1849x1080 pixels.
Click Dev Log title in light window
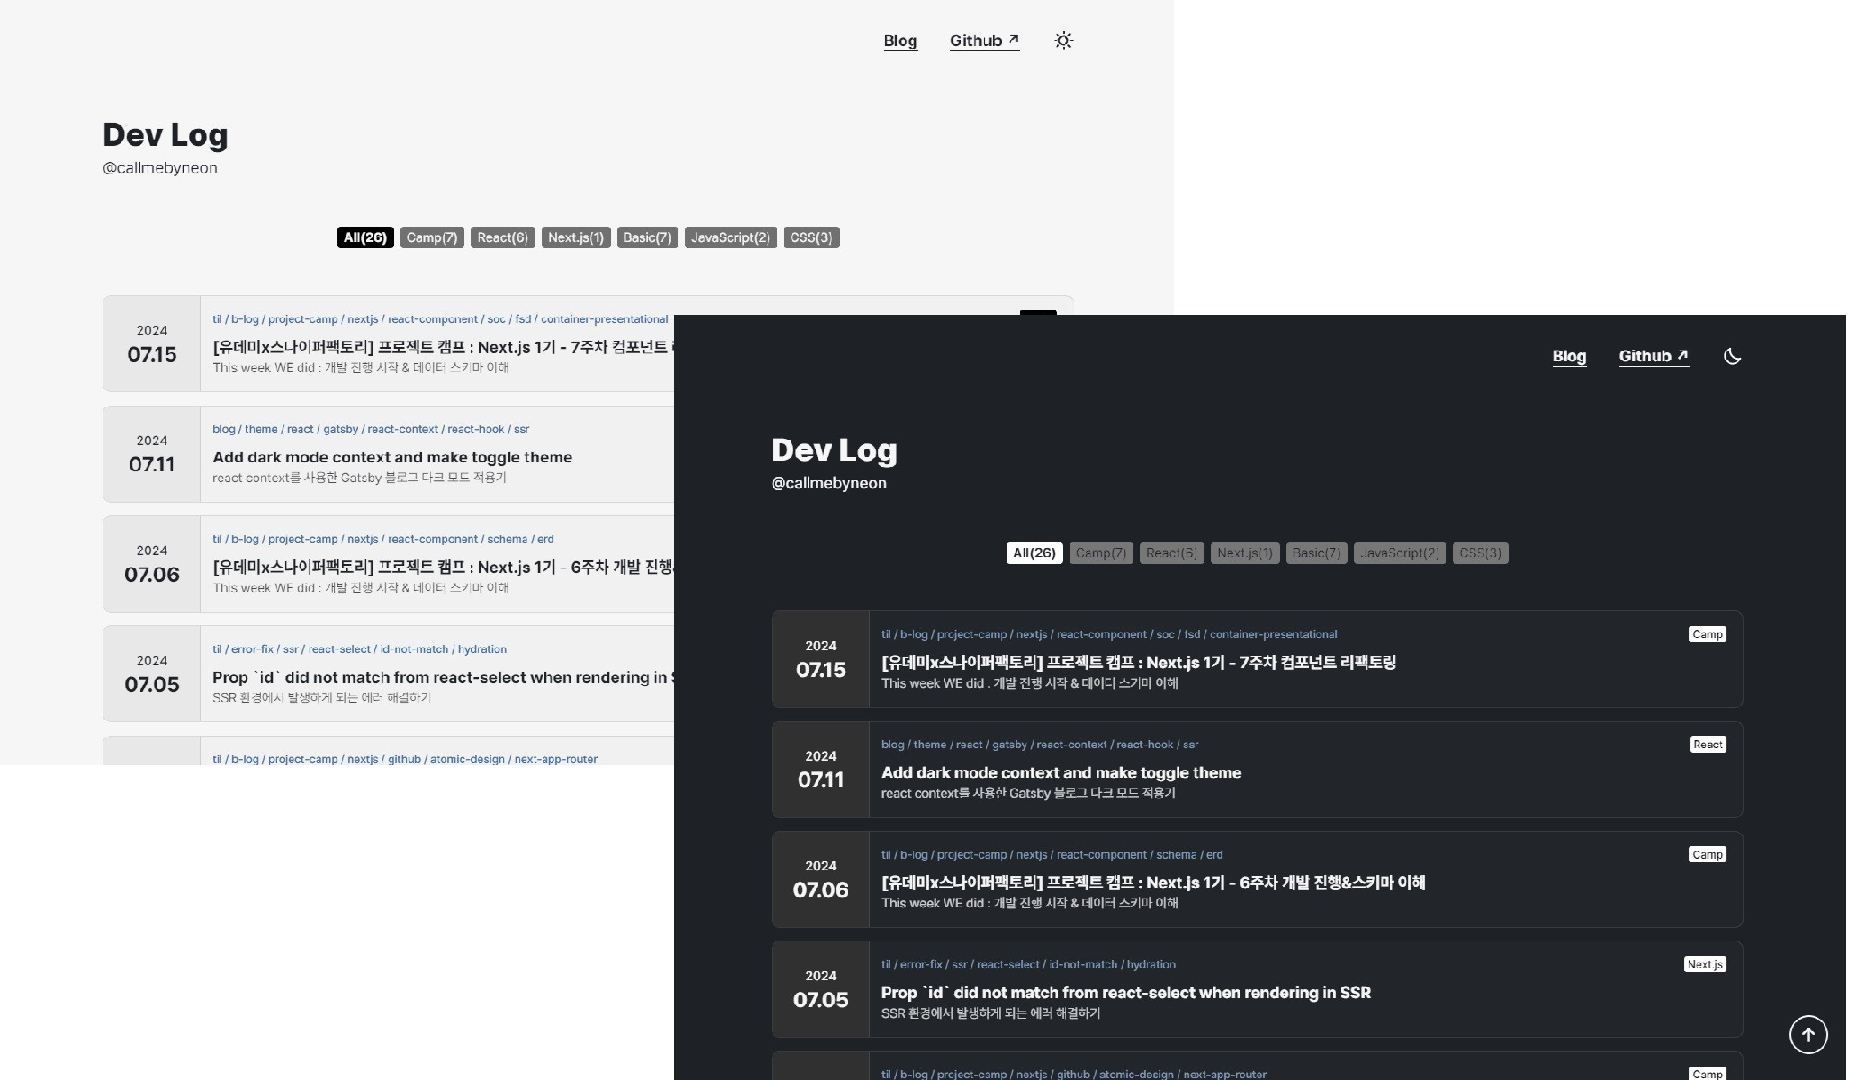(165, 135)
